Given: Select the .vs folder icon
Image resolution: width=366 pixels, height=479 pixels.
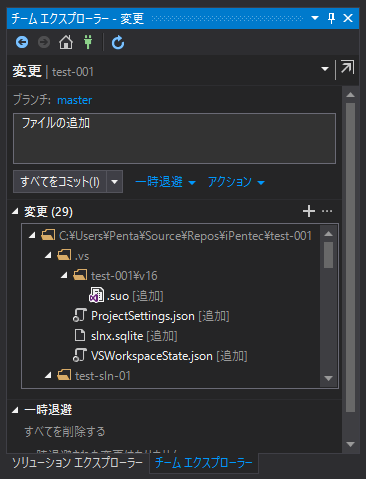Looking at the screenshot, I should (x=64, y=255).
